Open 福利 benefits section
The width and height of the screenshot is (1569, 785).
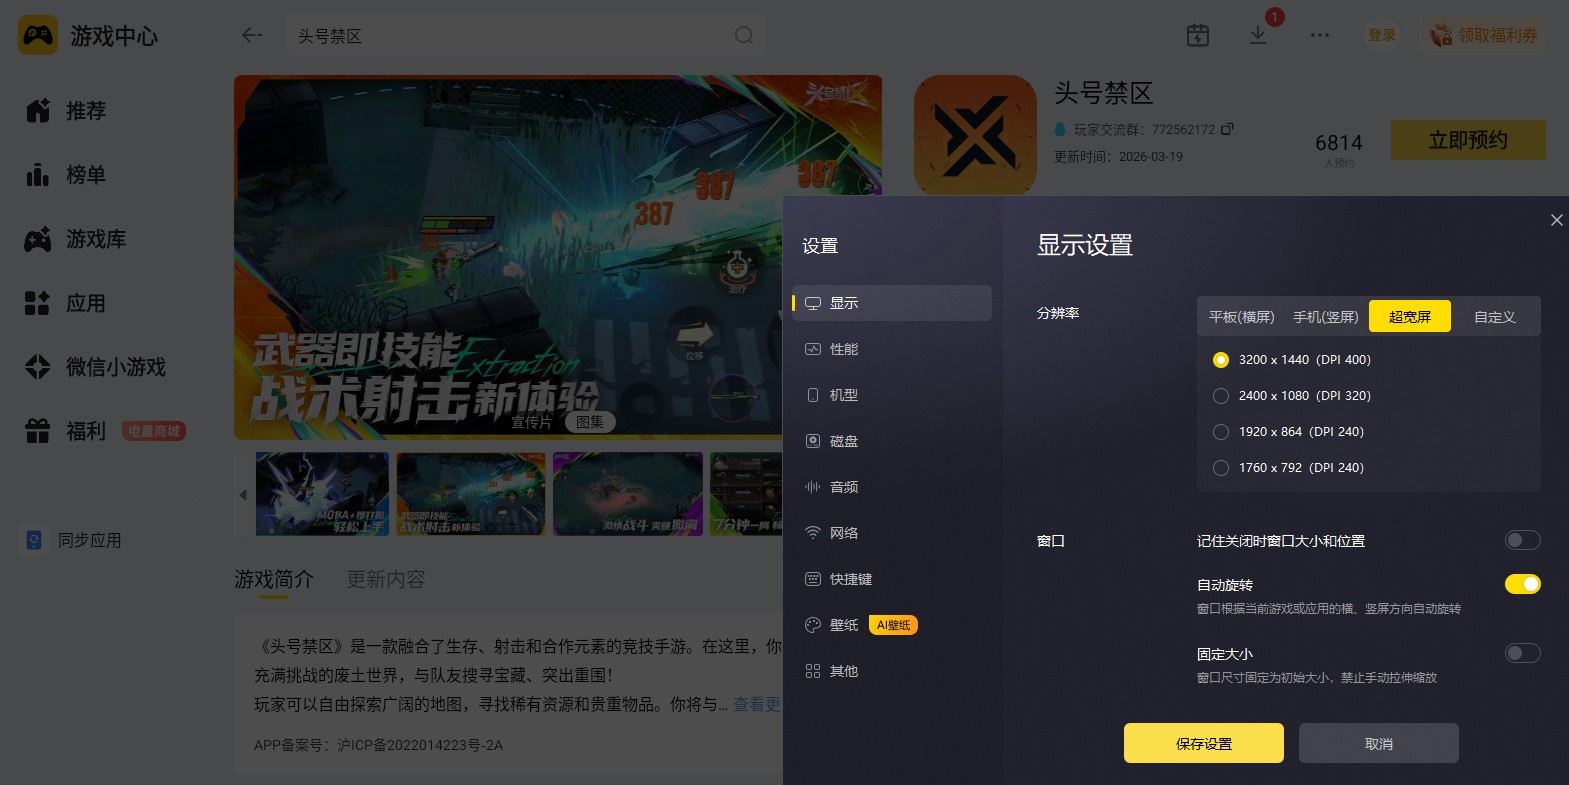[66, 431]
